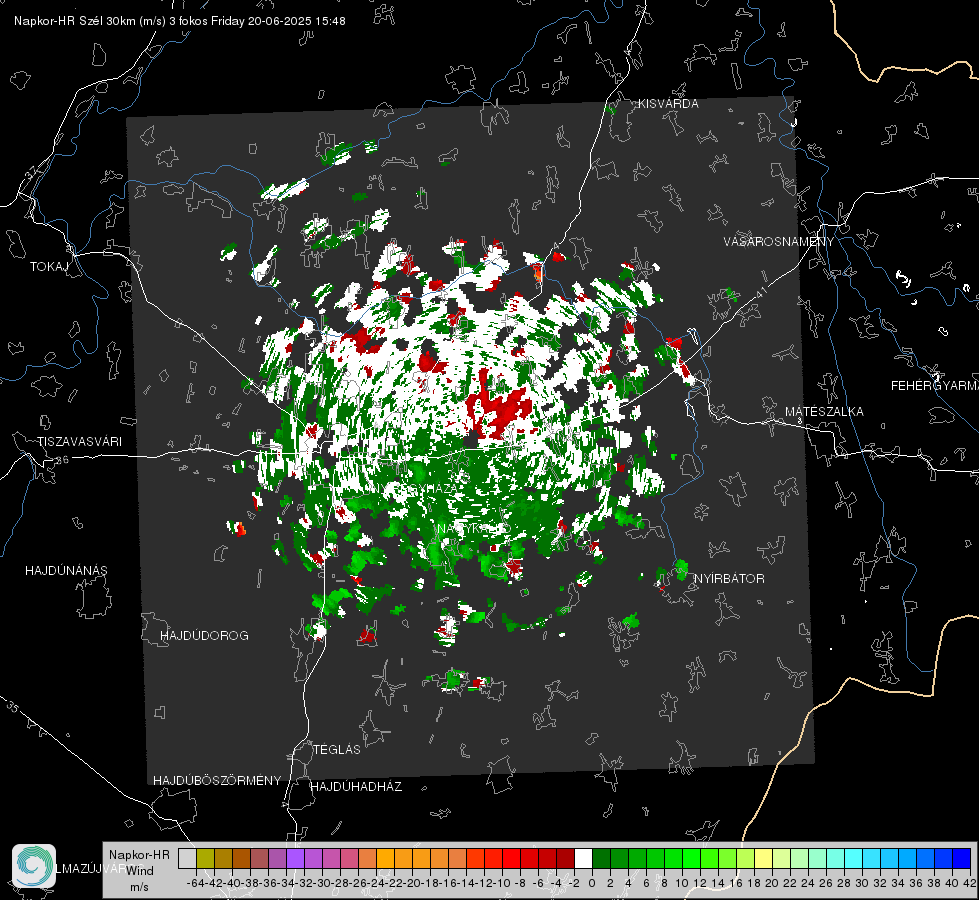The image size is (979, 900).
Task: Pick the gray first legend swatch
Action: click(187, 858)
